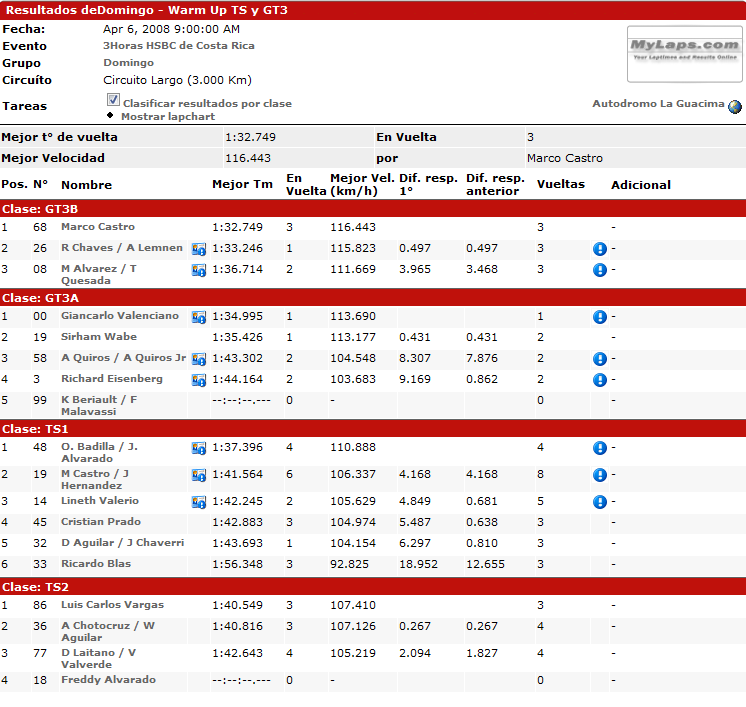Image resolution: width=746 pixels, height=707 pixels.
Task: Click the date Apr 6, 2008 9:00:00 AM
Action: 171,29
